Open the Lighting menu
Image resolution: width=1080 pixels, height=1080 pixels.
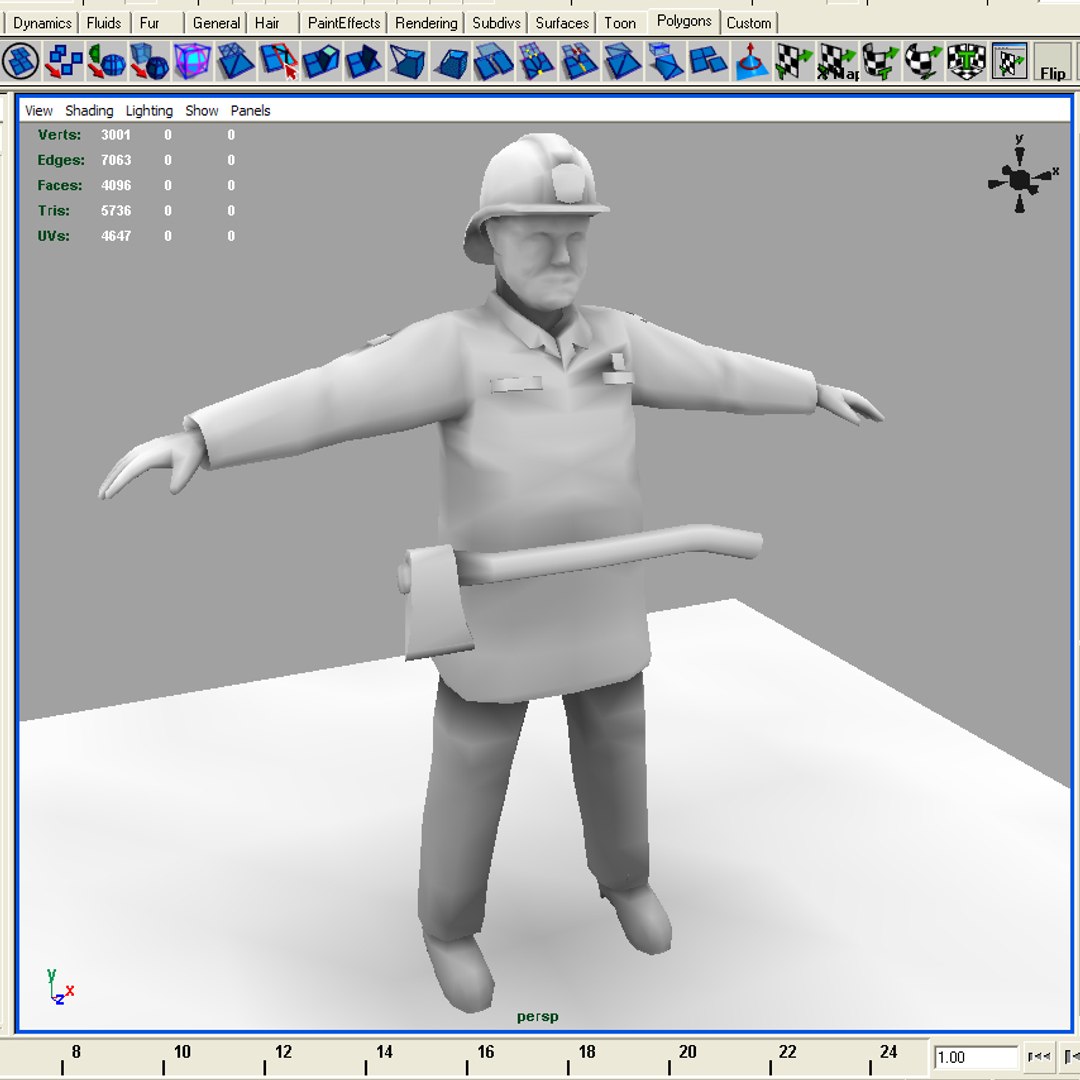pyautogui.click(x=149, y=110)
